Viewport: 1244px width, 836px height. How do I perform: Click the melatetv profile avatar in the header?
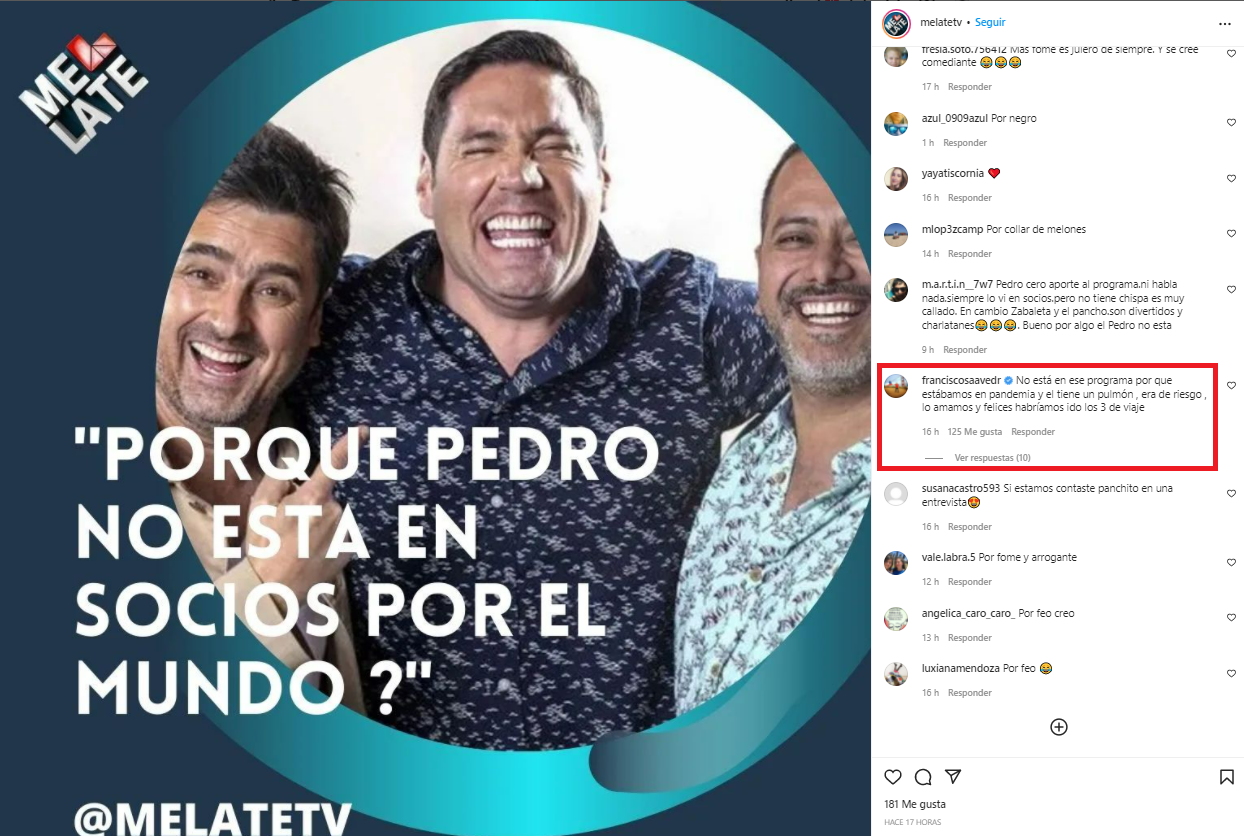(x=895, y=22)
